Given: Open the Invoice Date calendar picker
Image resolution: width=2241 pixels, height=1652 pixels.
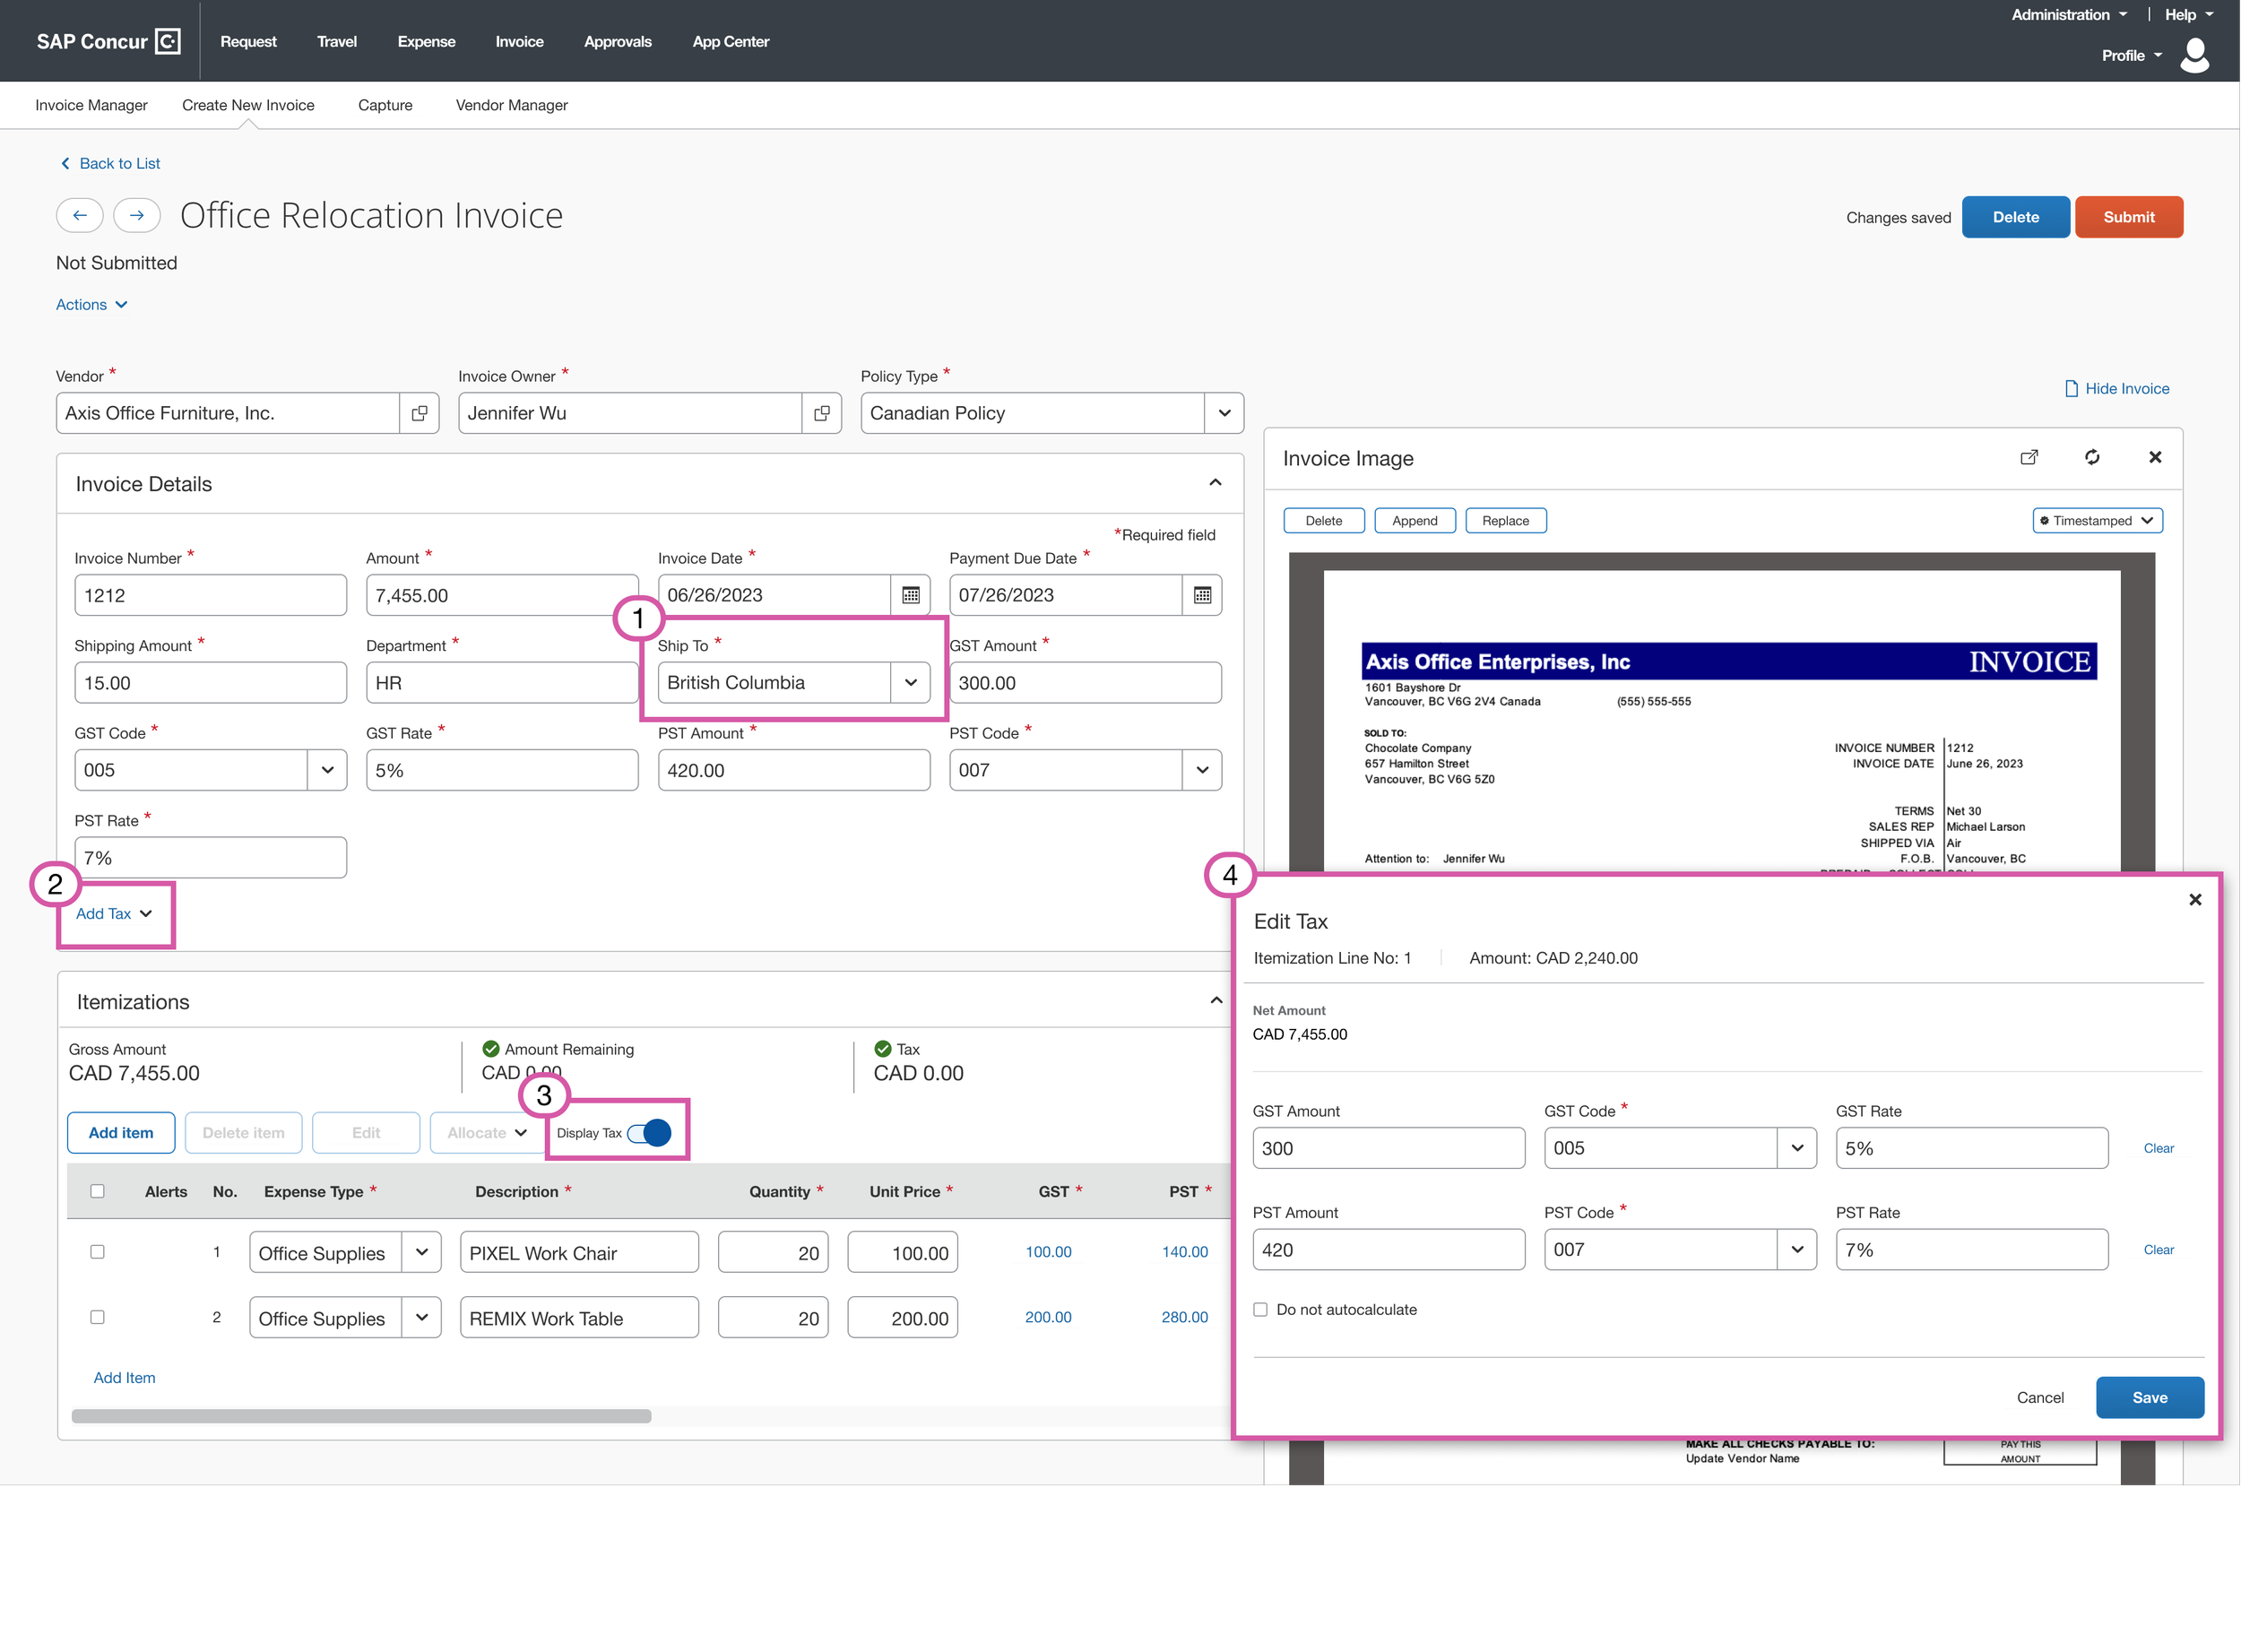Looking at the screenshot, I should (x=910, y=595).
